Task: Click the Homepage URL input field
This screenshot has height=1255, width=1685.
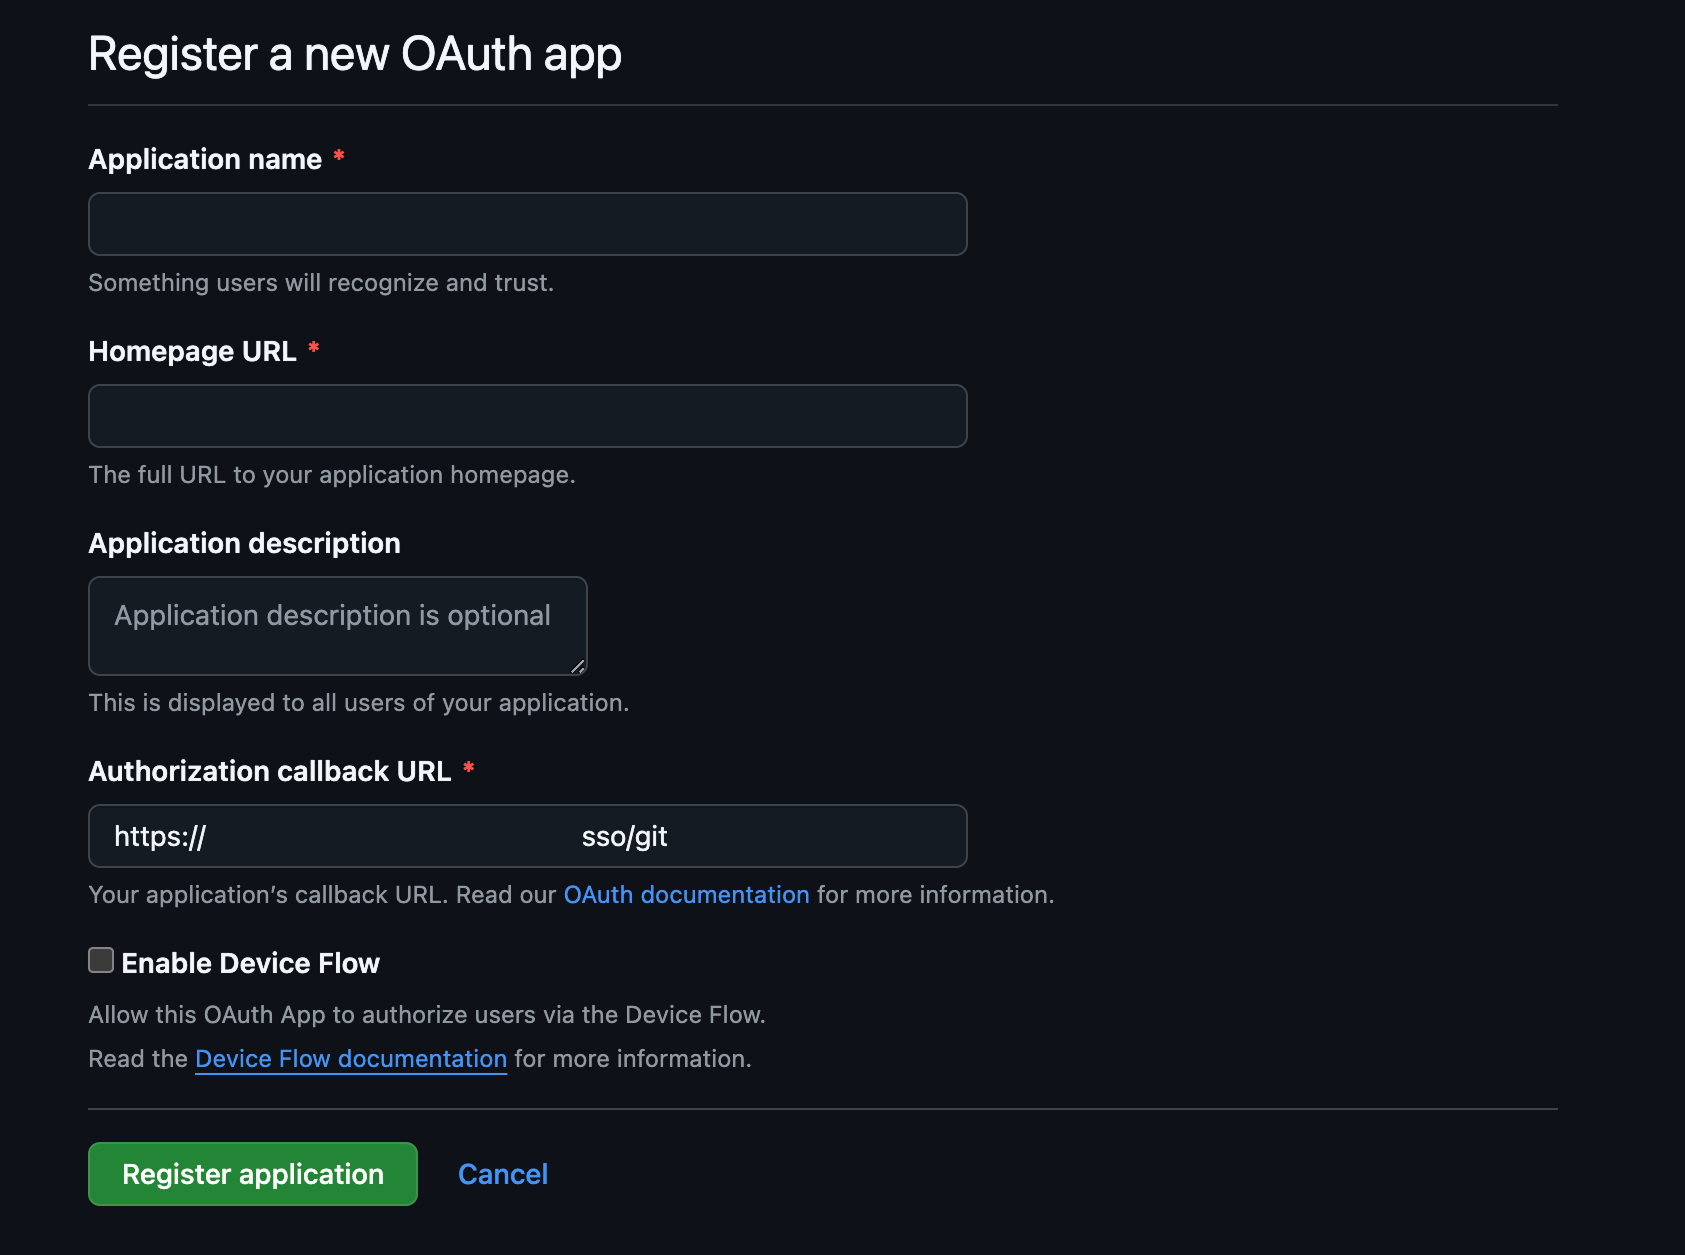Action: point(527,415)
